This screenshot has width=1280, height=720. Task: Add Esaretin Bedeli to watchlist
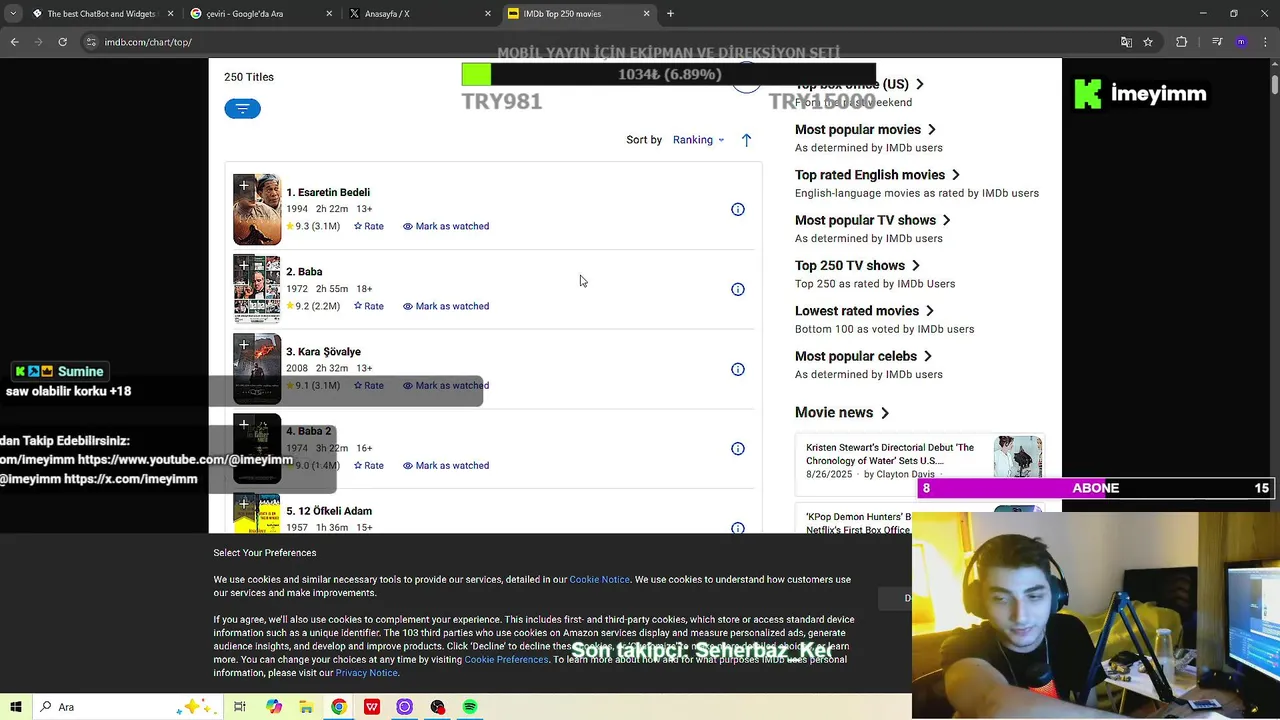coord(244,186)
